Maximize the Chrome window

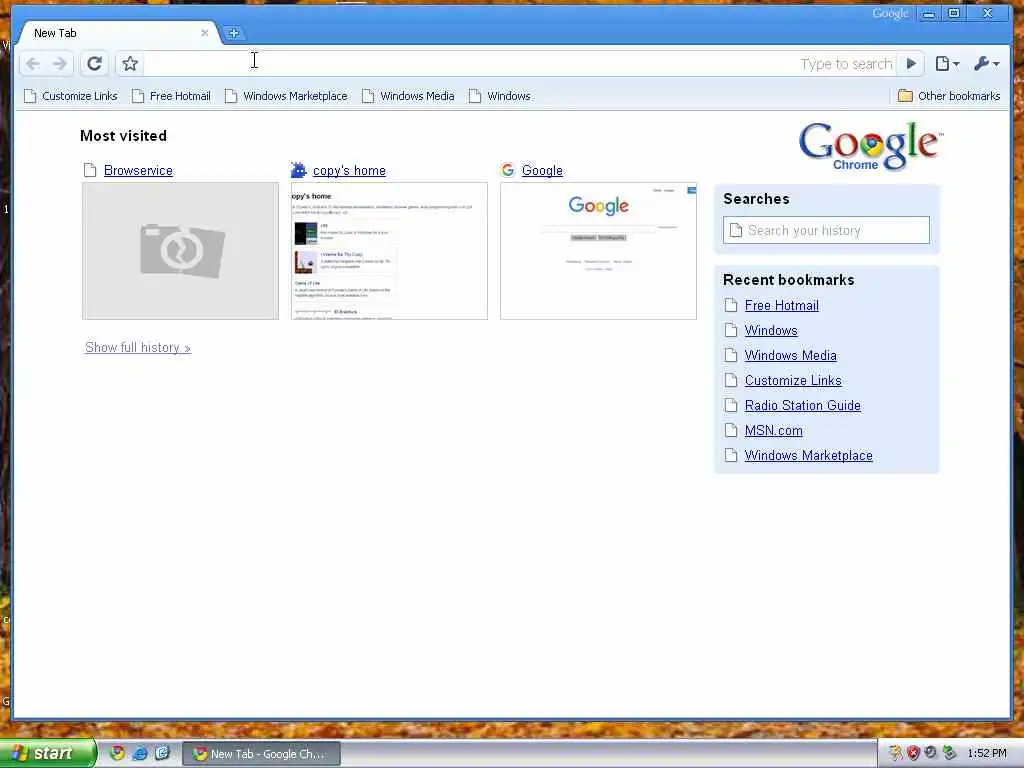click(954, 13)
